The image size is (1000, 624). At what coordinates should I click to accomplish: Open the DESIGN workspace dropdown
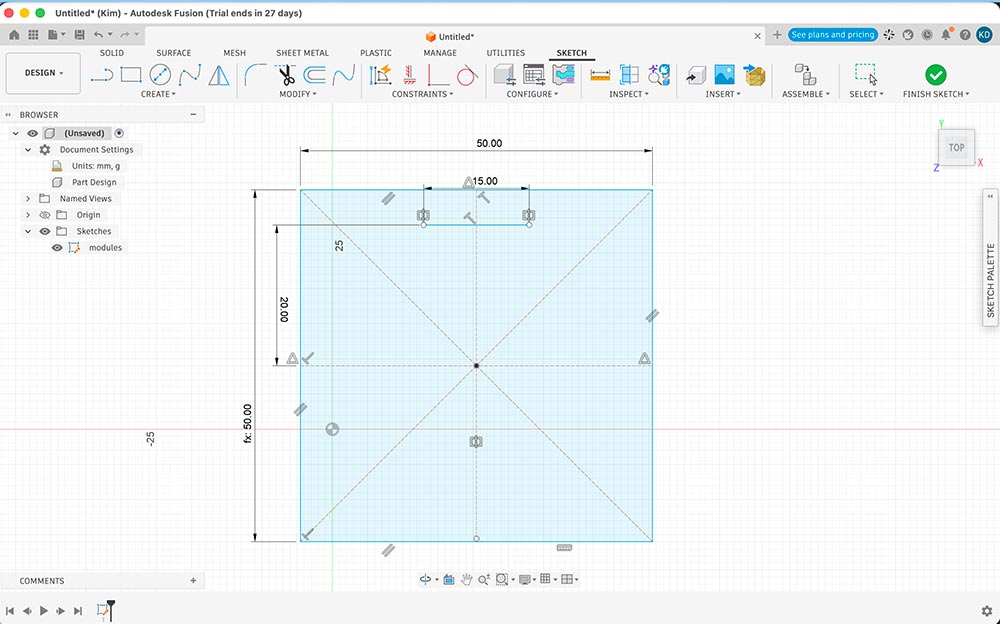[x=43, y=73]
